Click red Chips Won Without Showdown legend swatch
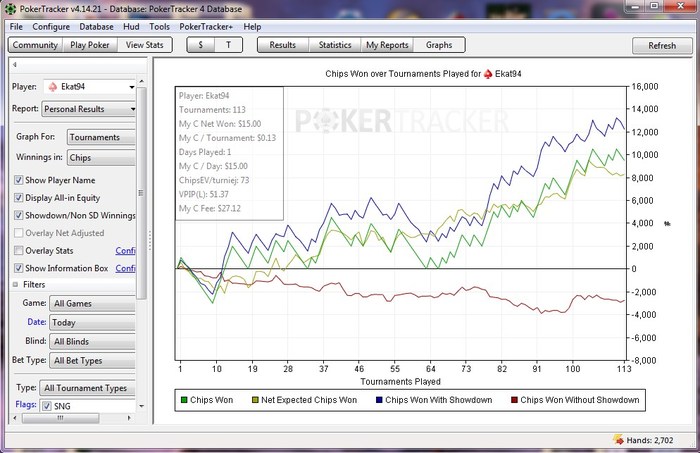Image resolution: width=700 pixels, height=453 pixels. (x=514, y=400)
